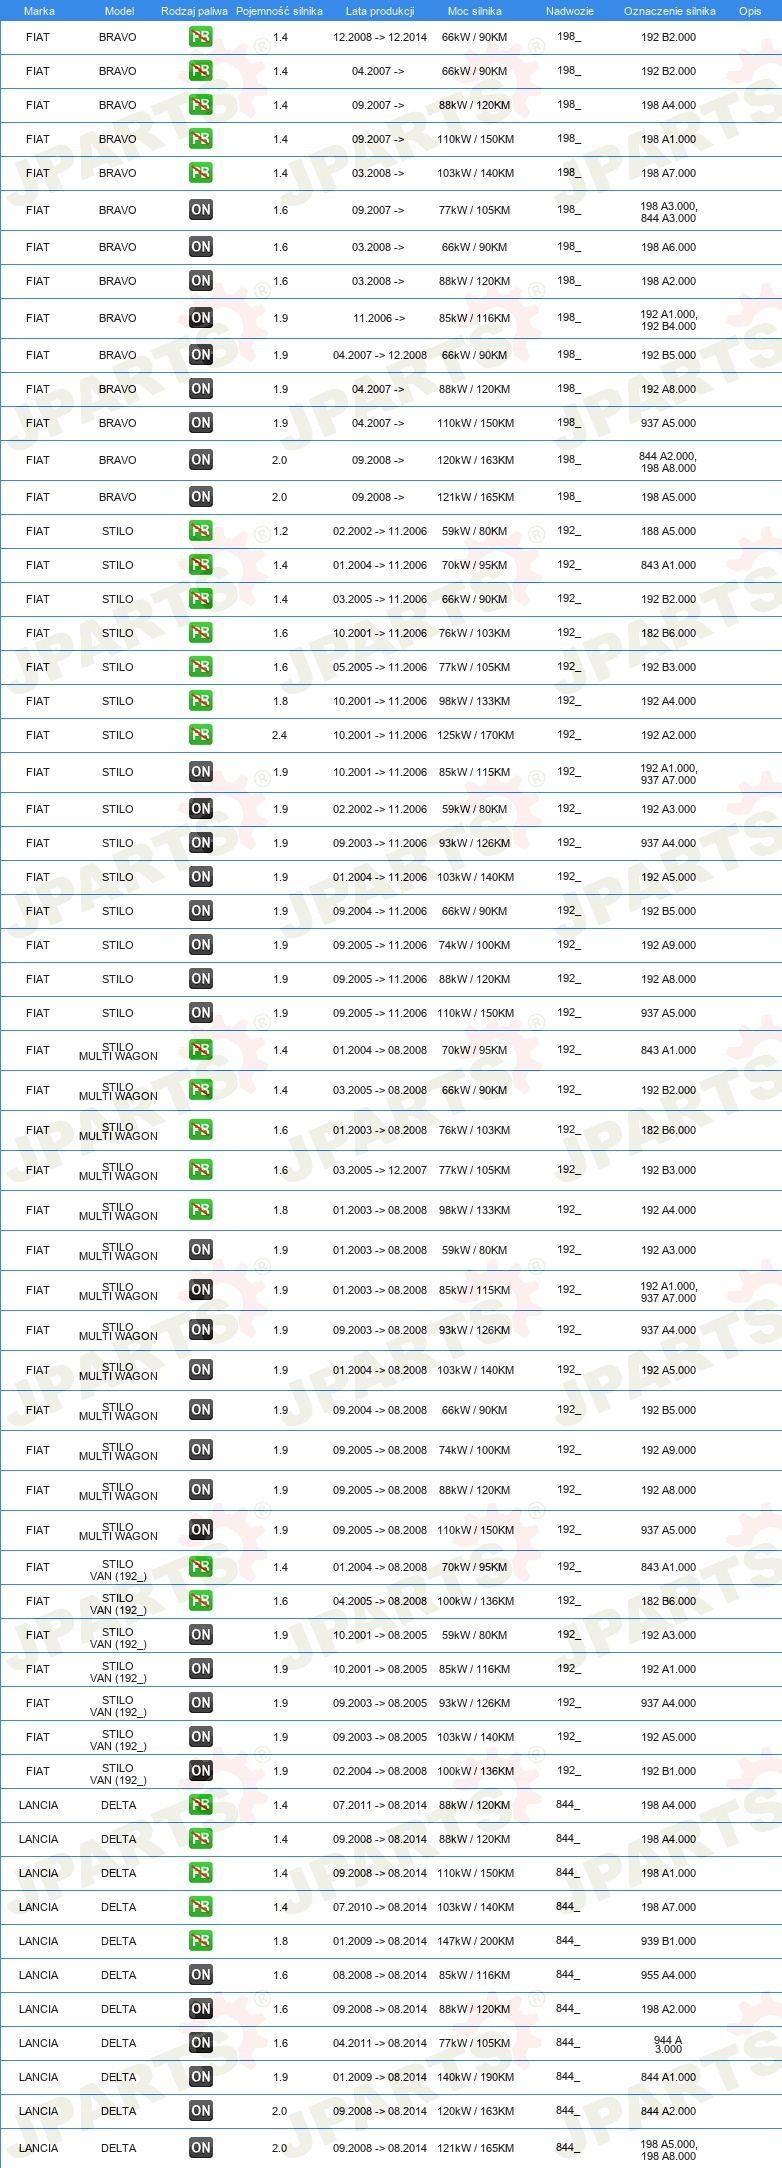Click the '192 B1.000' engine code cell

coord(669,1771)
